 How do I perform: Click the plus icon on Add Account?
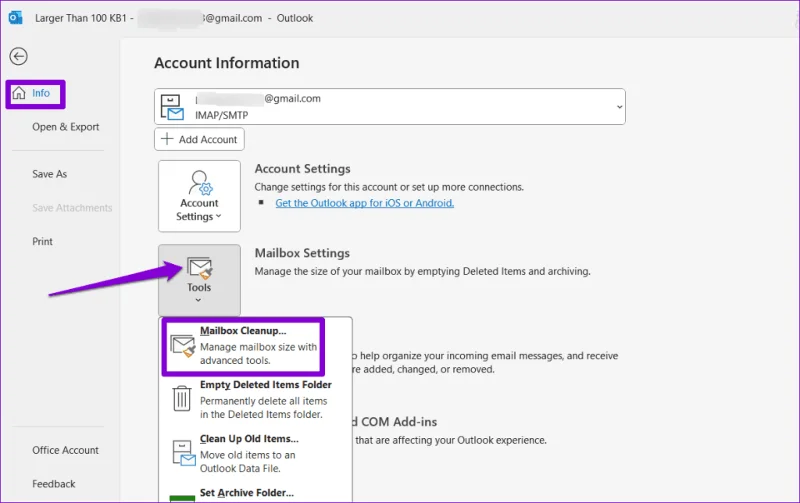tap(167, 139)
